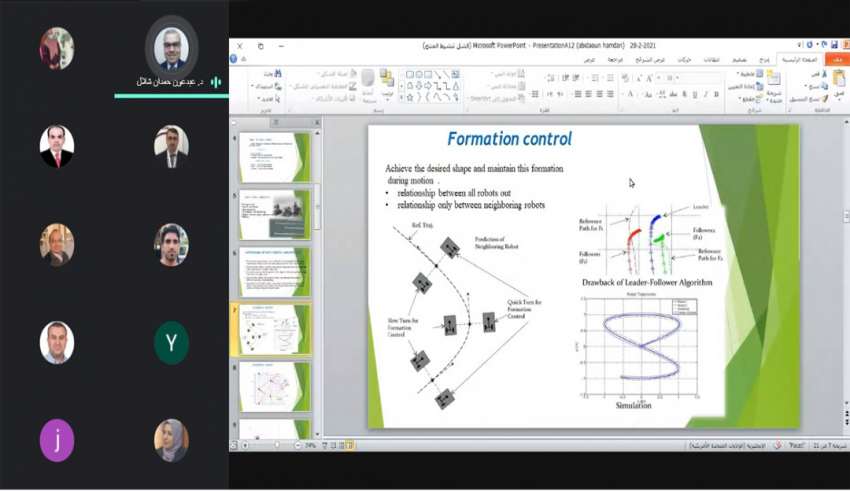Click the Find binoculars icon

tap(278, 73)
